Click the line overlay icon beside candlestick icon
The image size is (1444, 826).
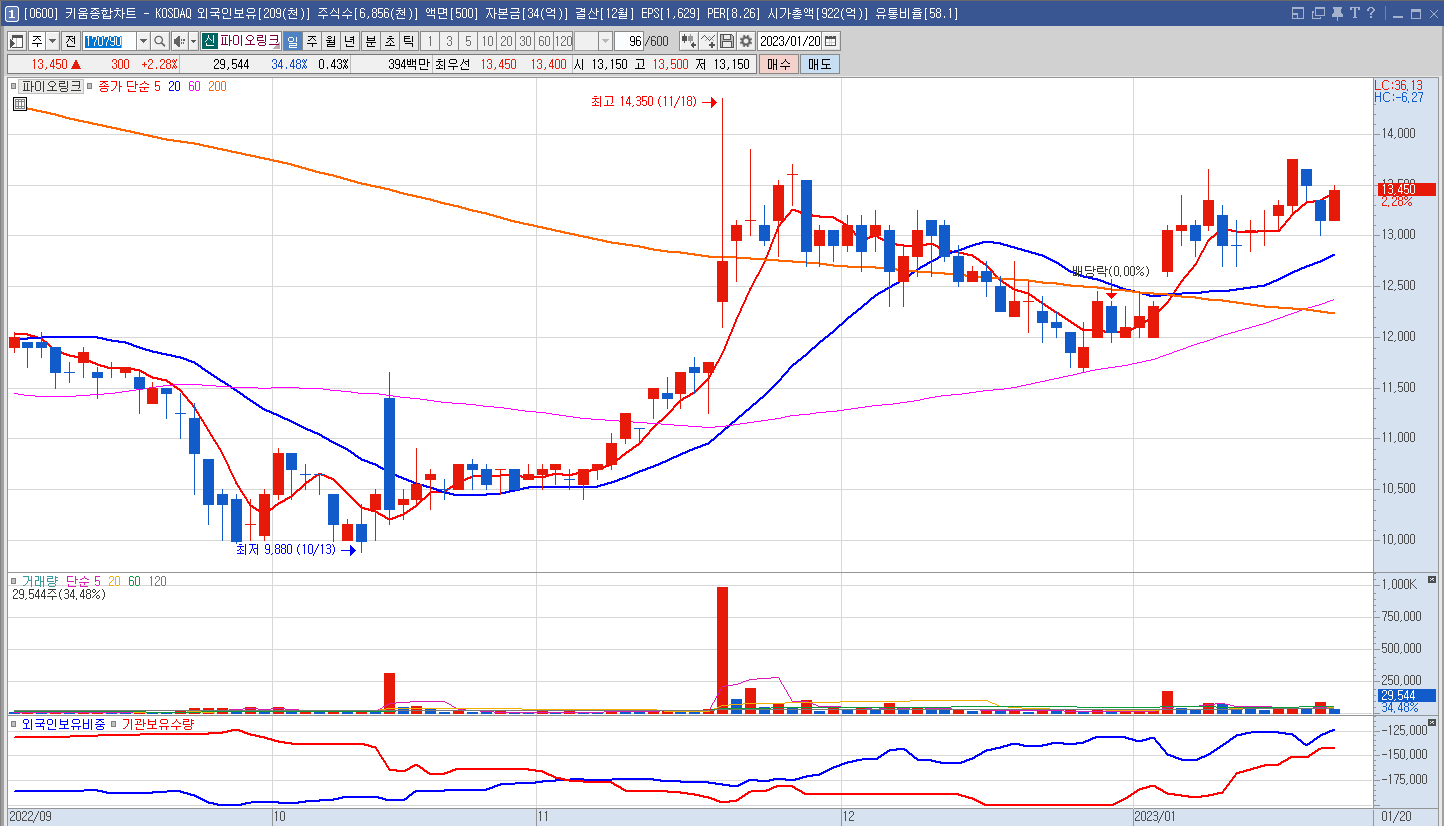coord(708,41)
